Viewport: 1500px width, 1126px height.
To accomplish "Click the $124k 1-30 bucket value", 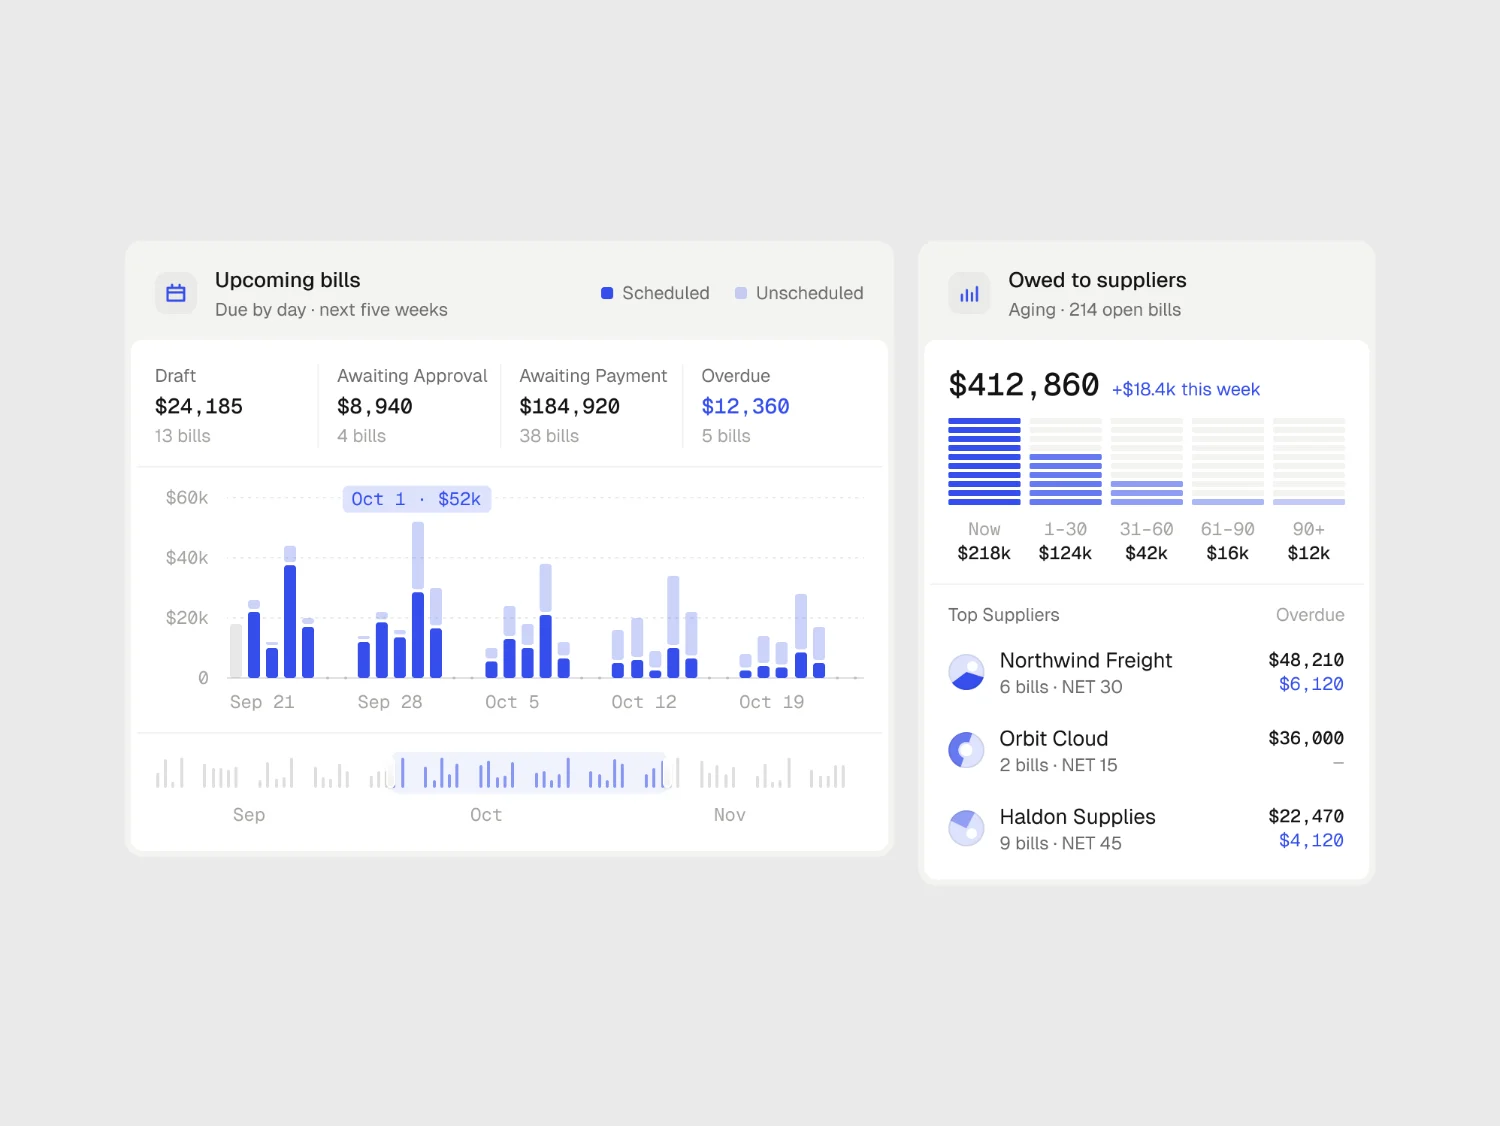I will [1065, 553].
